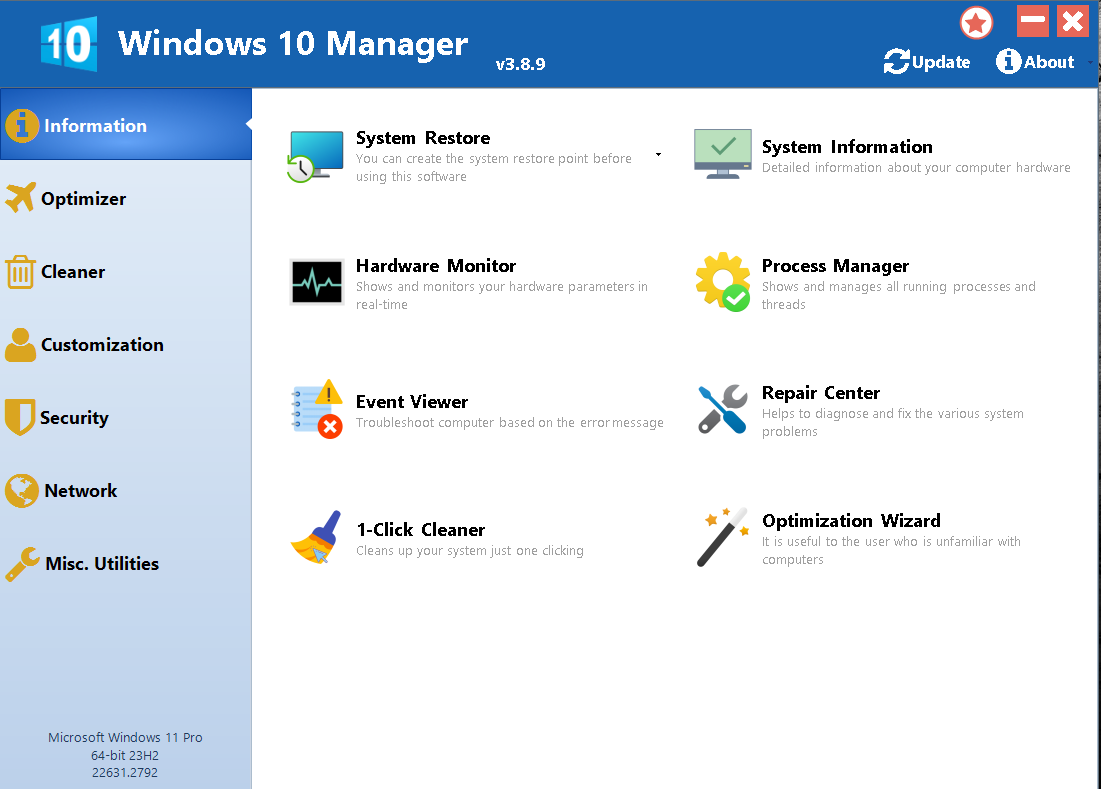Screen dimensions: 1101x789
Task: Start the Optimization Wizard wand icon
Action: (x=723, y=537)
